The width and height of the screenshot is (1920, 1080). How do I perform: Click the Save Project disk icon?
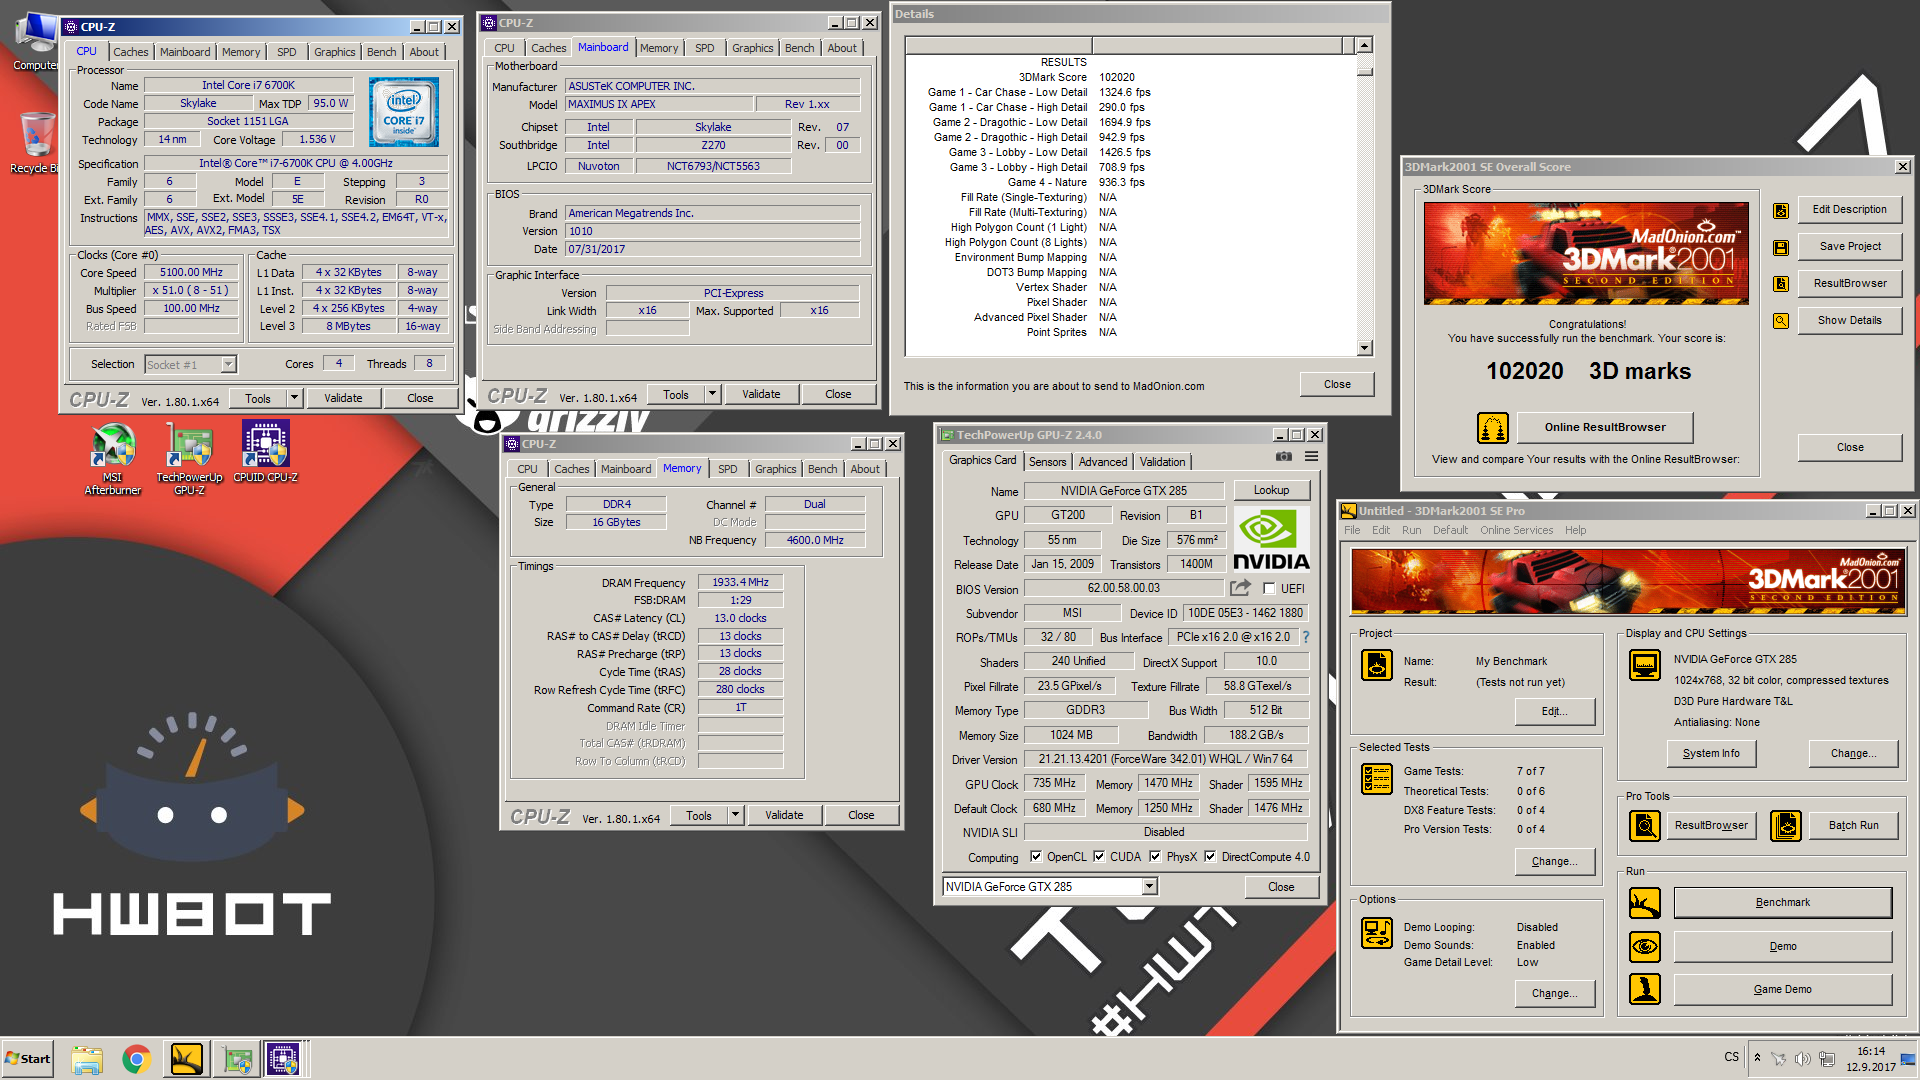coord(1781,247)
